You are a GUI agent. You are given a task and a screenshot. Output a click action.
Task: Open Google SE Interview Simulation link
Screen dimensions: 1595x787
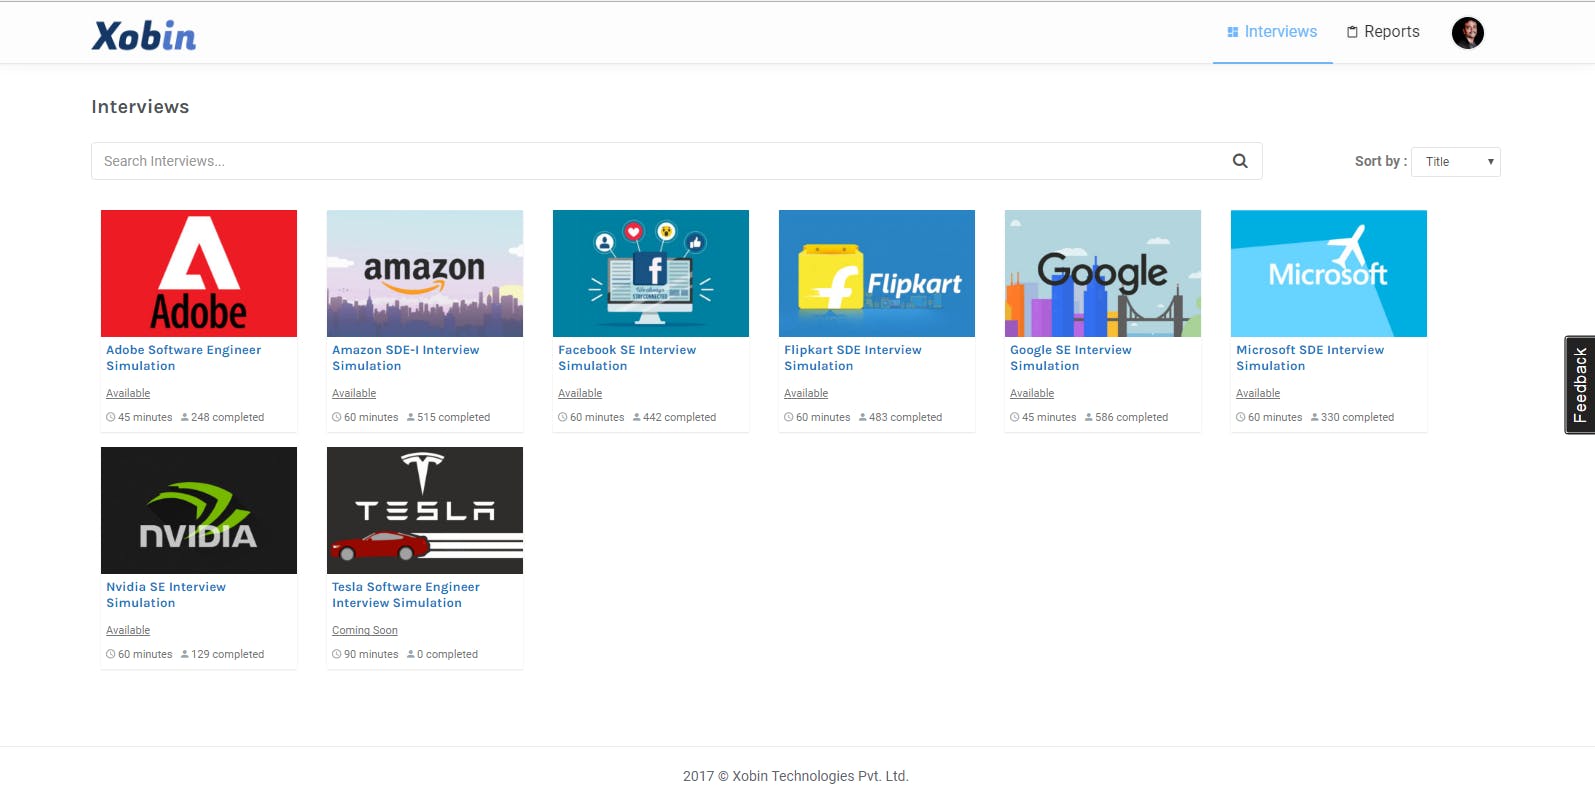click(x=1071, y=358)
